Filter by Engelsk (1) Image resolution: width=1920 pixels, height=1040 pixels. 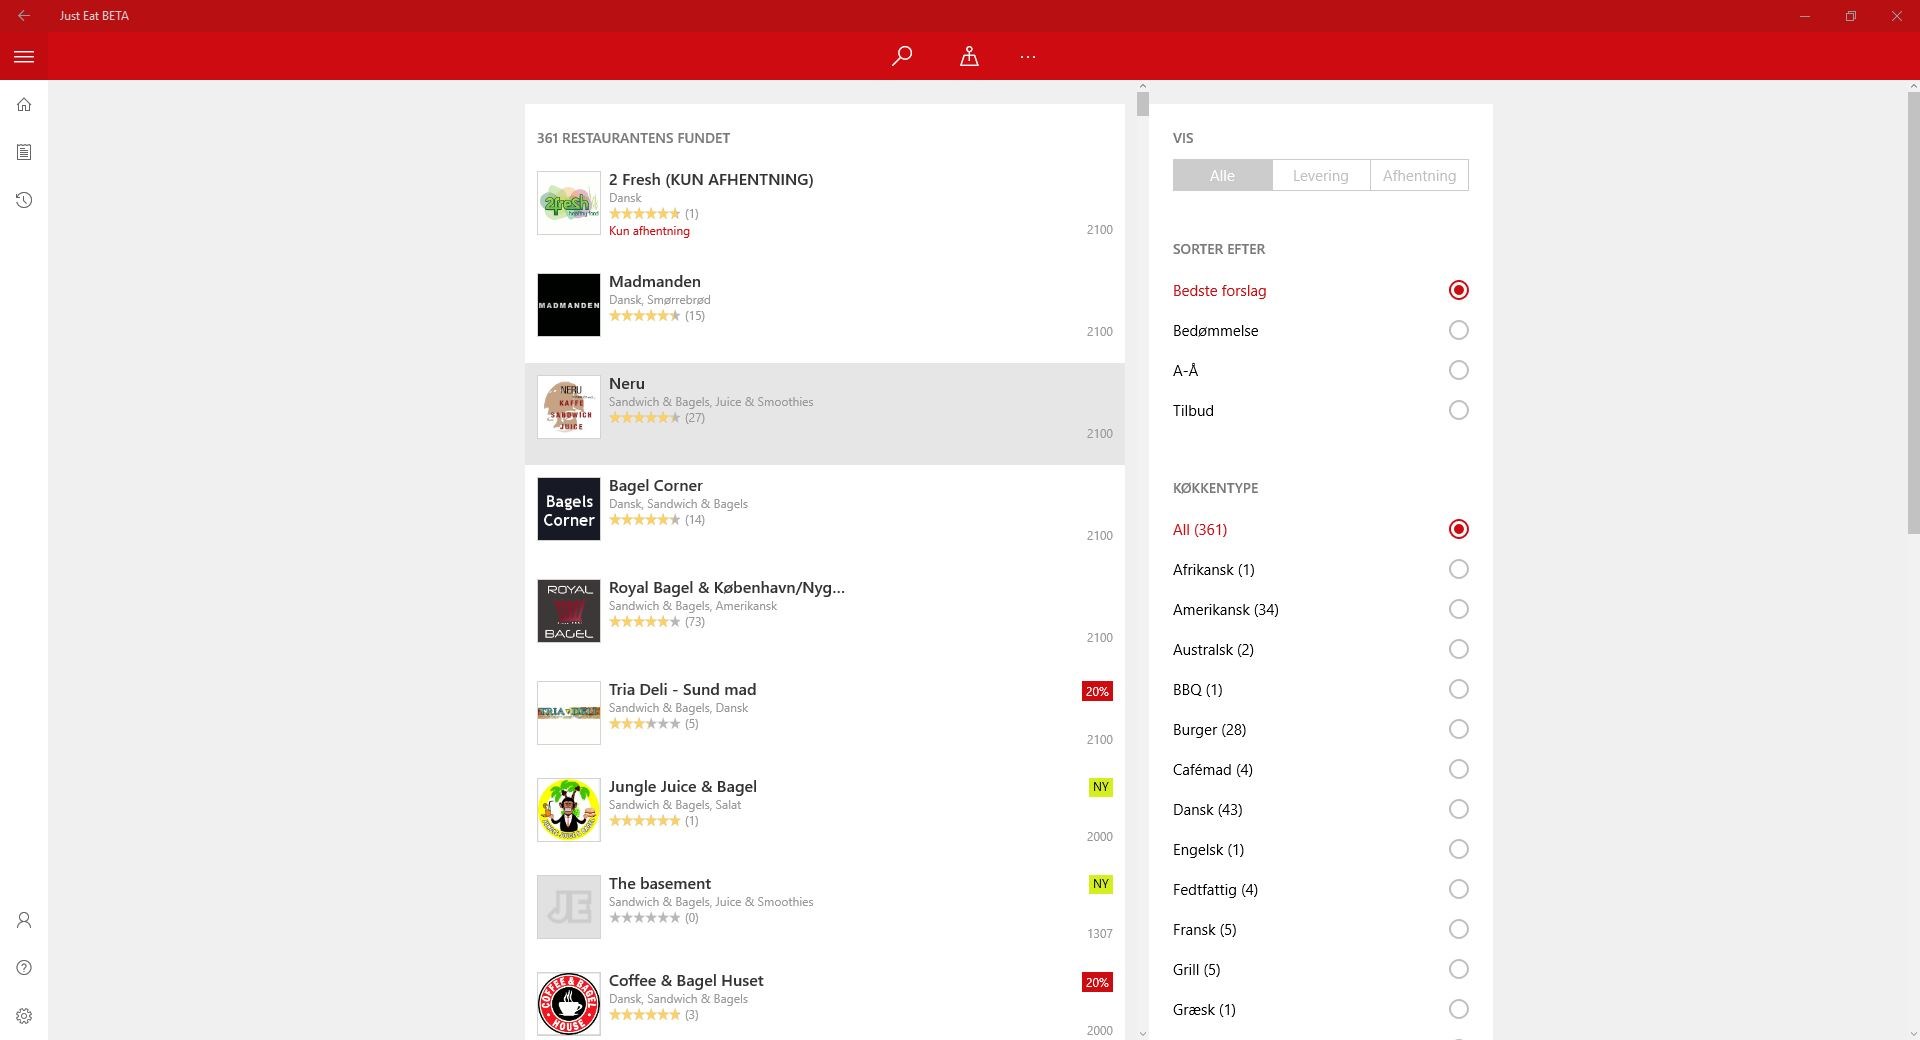click(x=1320, y=849)
